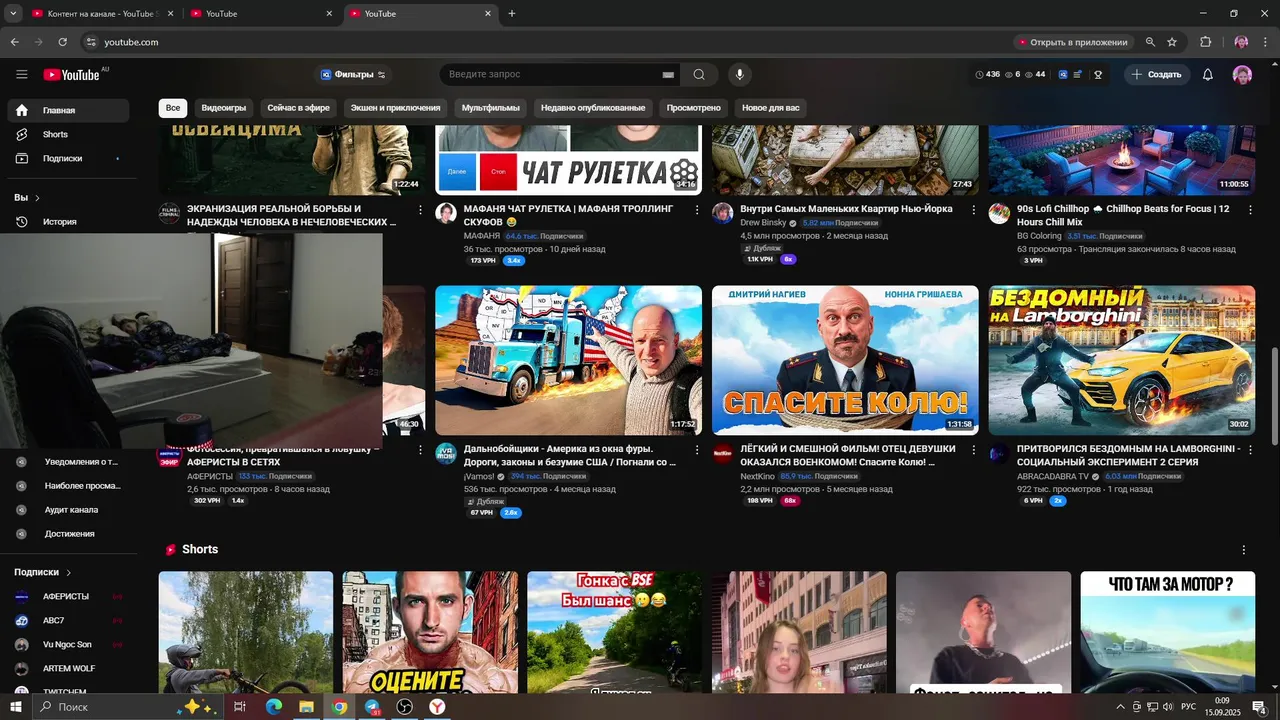
Task: Open the Windows Task View button
Action: (x=240, y=707)
